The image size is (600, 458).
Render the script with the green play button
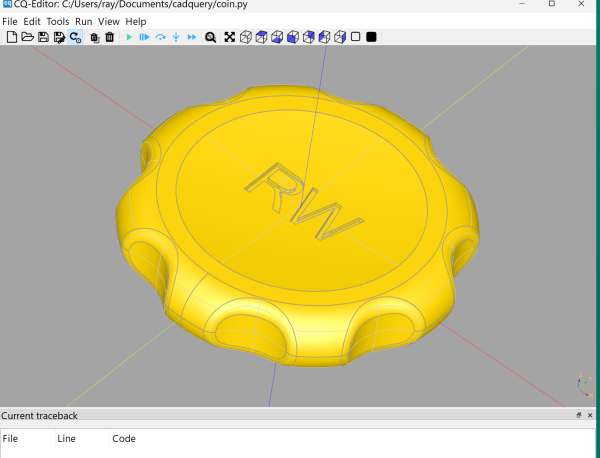(129, 37)
